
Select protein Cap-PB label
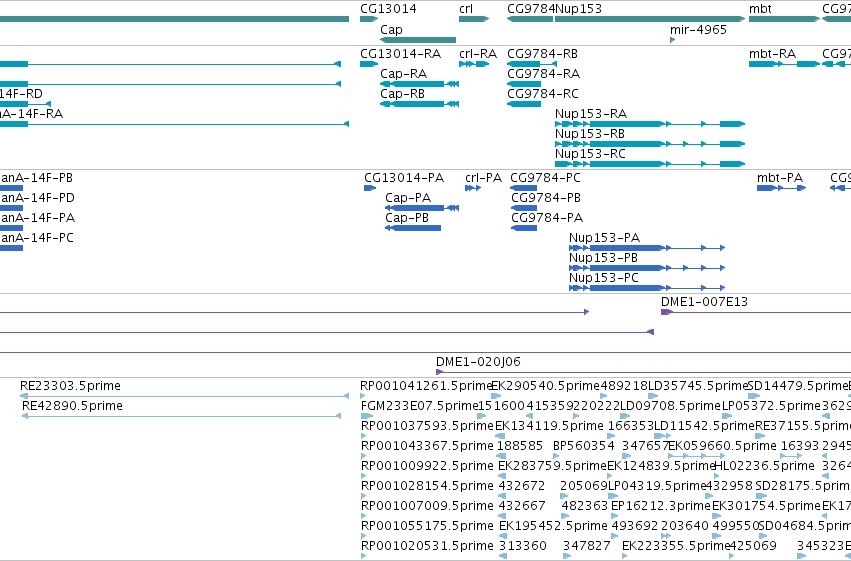coord(407,218)
